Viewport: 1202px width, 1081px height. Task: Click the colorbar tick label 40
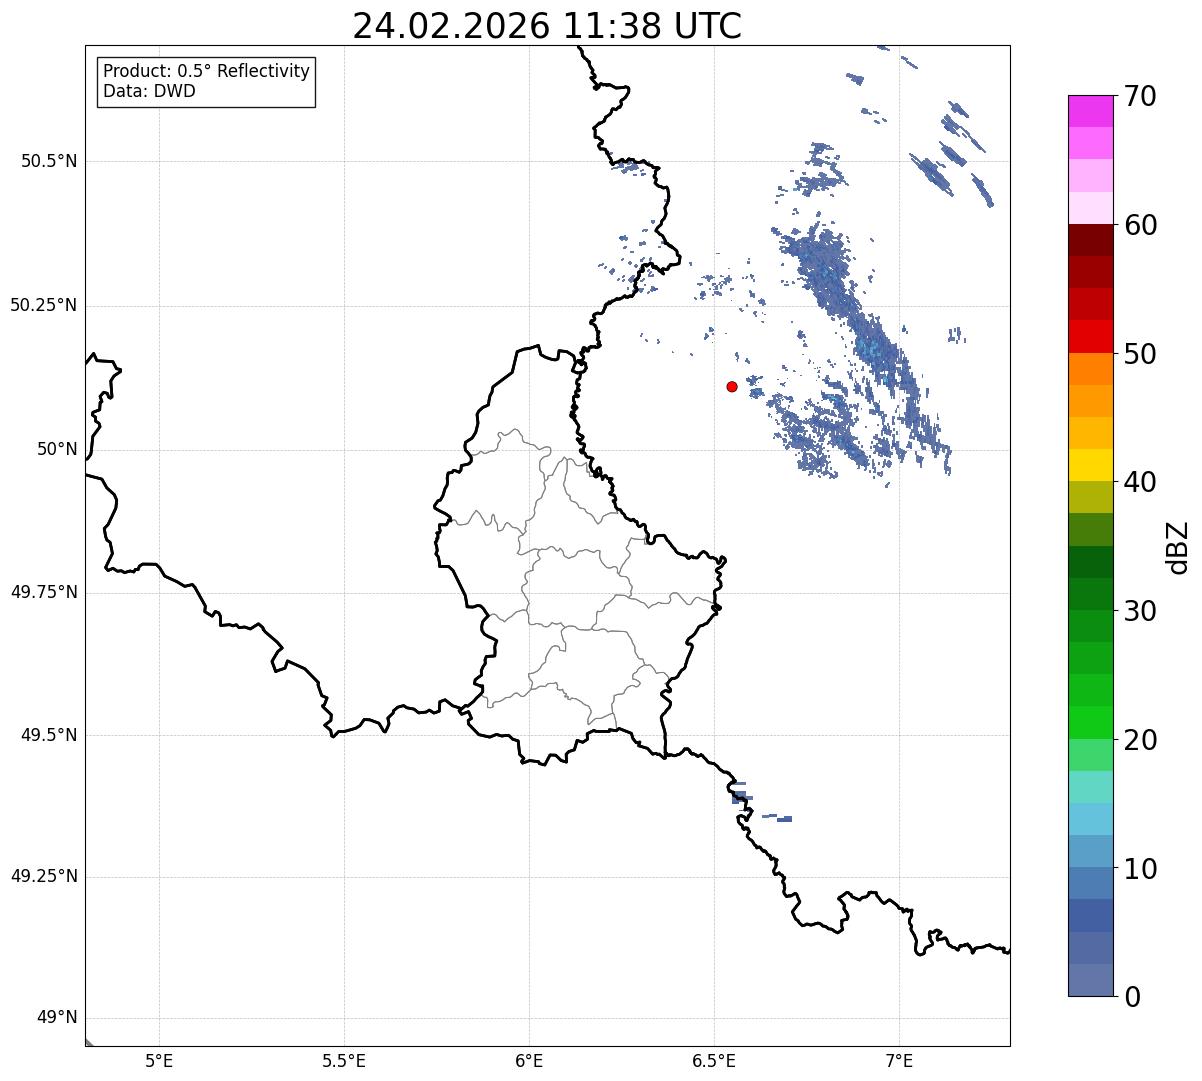tap(1140, 482)
